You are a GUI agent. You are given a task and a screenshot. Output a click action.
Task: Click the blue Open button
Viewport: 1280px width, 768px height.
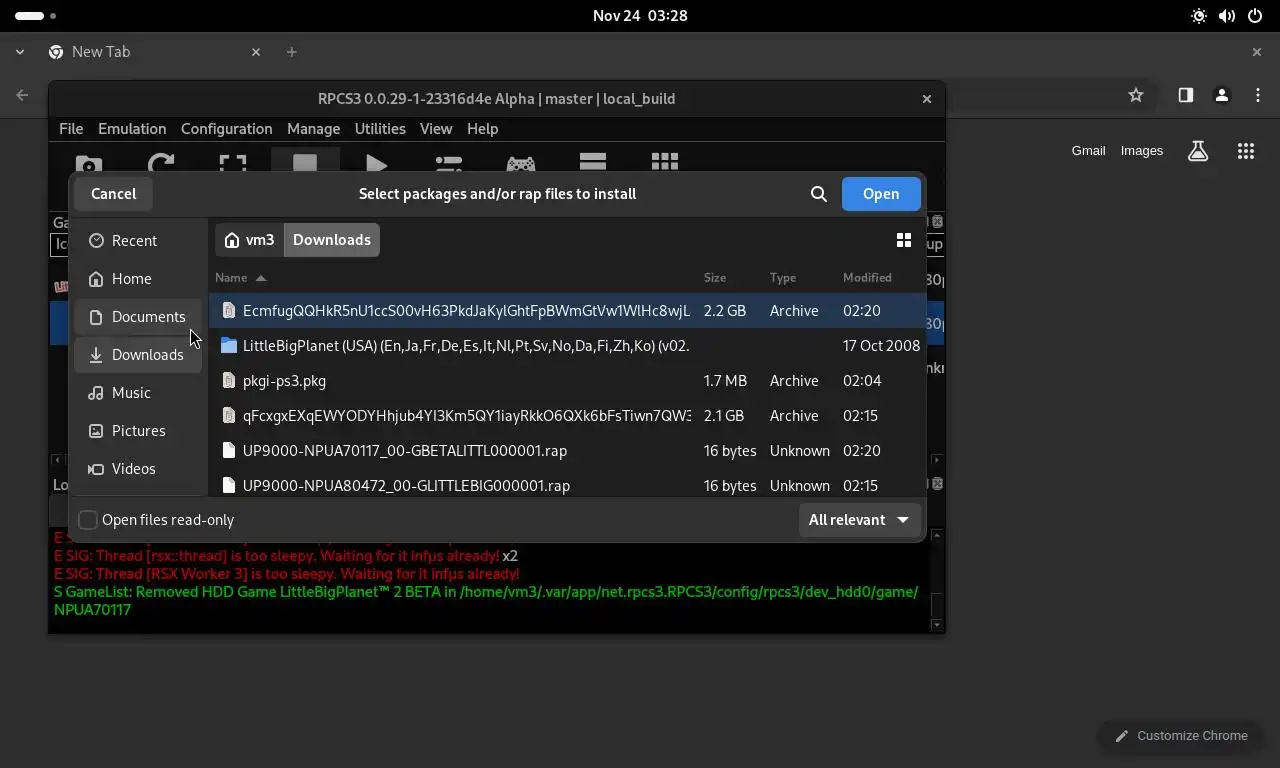pos(881,194)
